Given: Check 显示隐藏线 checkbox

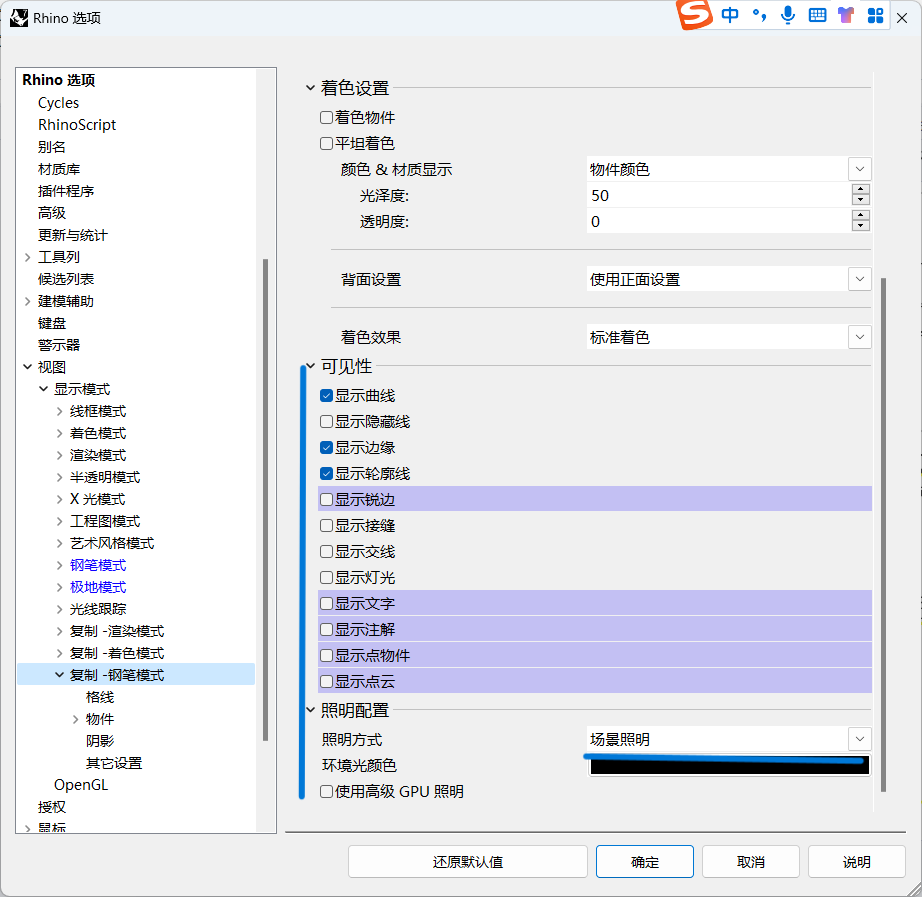Looking at the screenshot, I should coord(326,422).
